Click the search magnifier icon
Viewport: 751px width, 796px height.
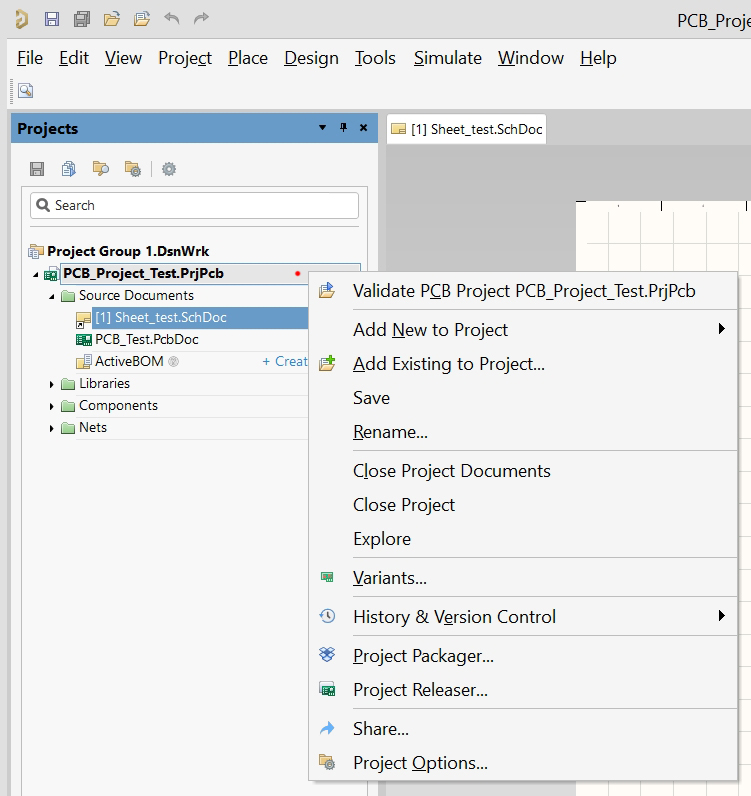click(43, 205)
